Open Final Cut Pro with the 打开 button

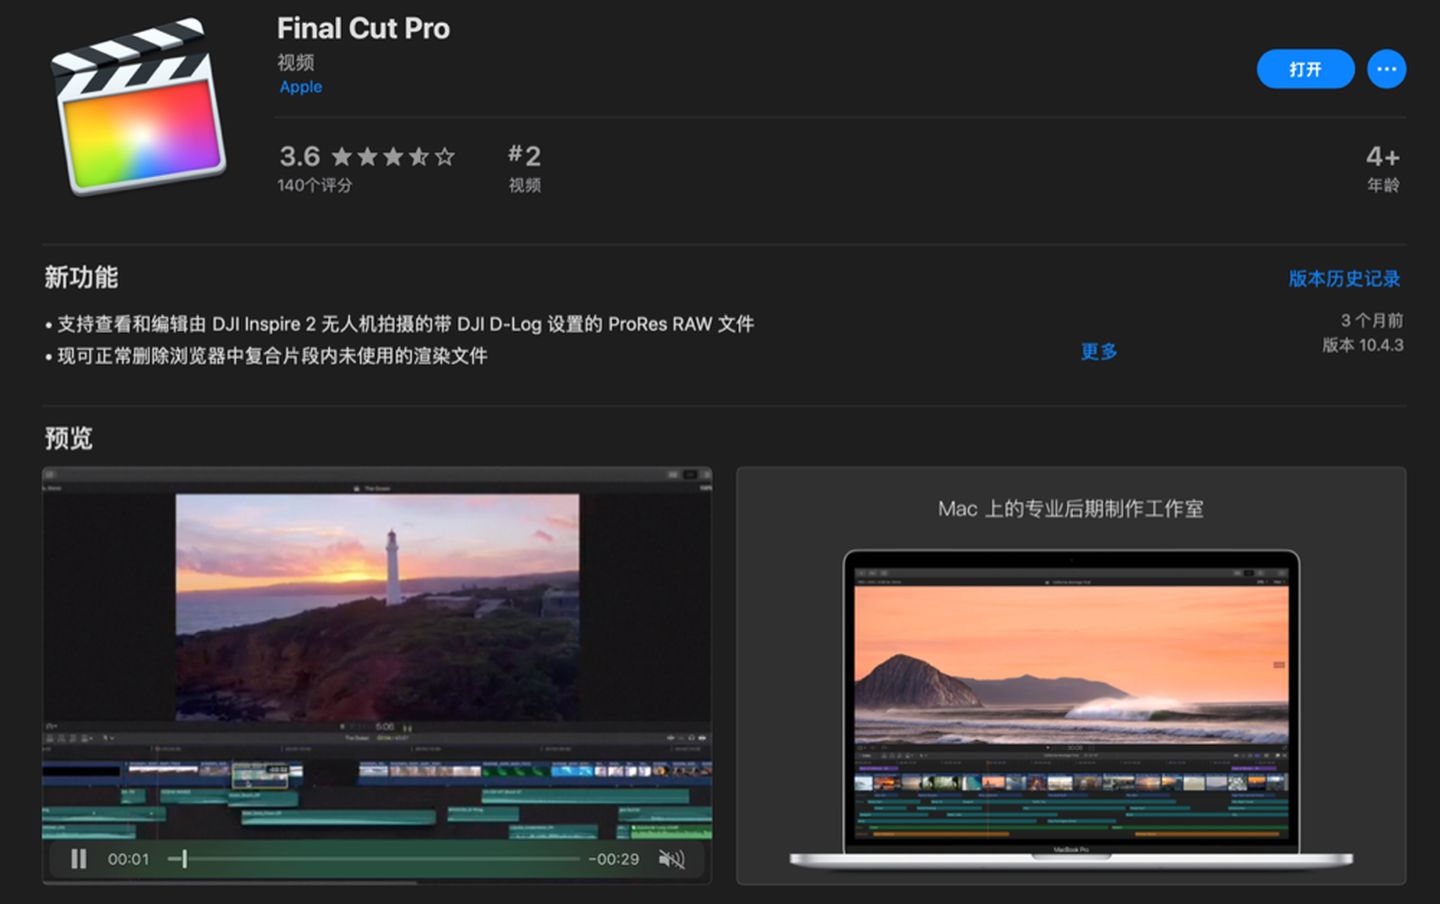[x=1305, y=69]
